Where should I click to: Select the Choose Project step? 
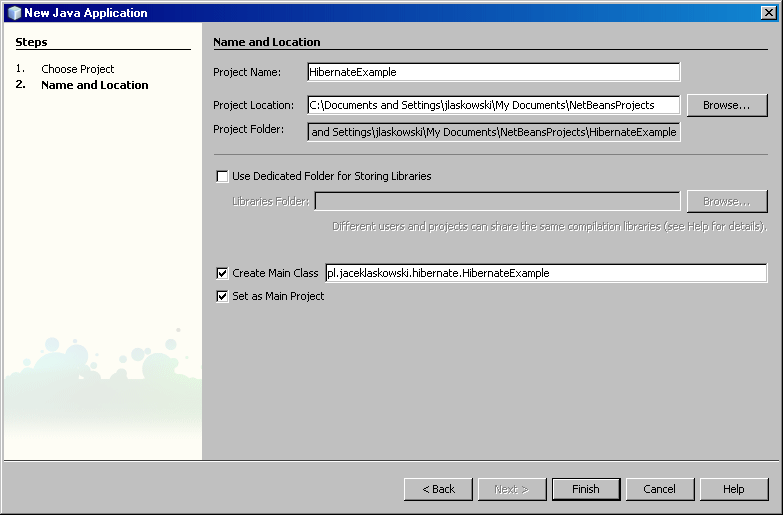click(x=77, y=69)
